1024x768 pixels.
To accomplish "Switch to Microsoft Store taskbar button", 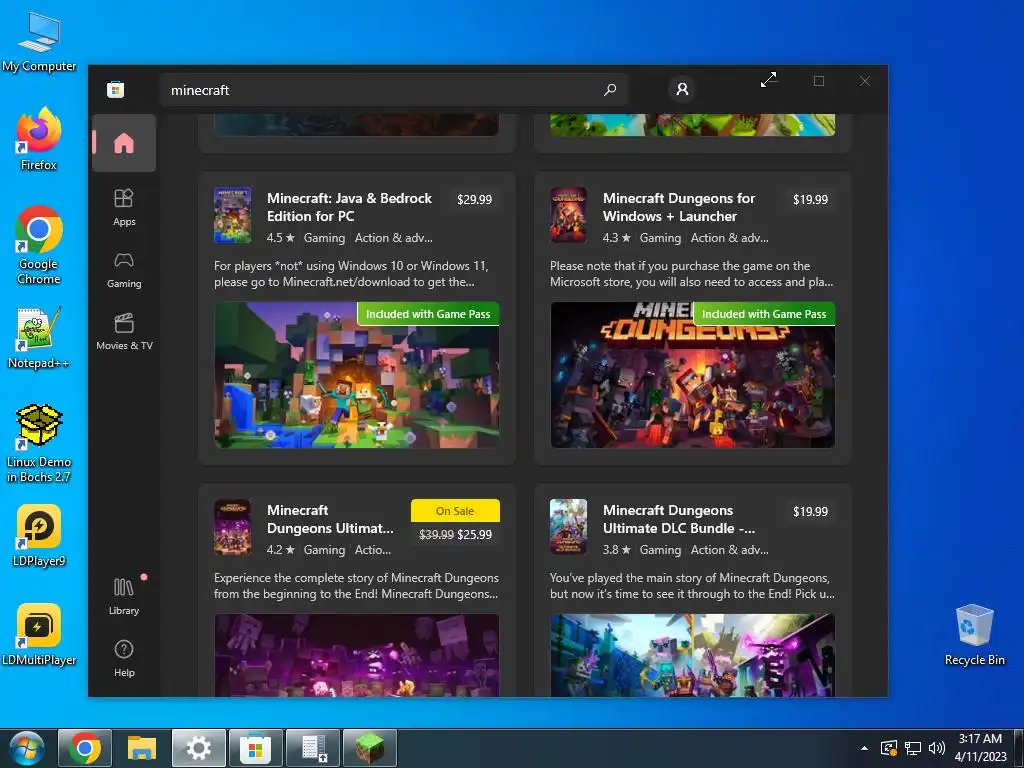I will [255, 748].
